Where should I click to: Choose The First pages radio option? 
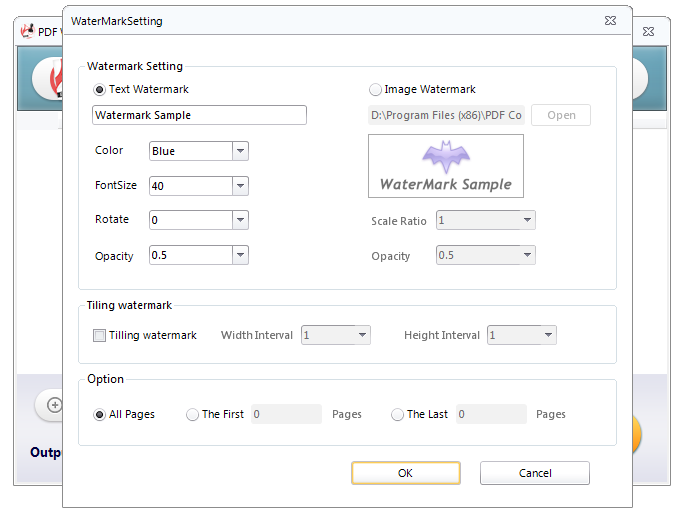[192, 414]
